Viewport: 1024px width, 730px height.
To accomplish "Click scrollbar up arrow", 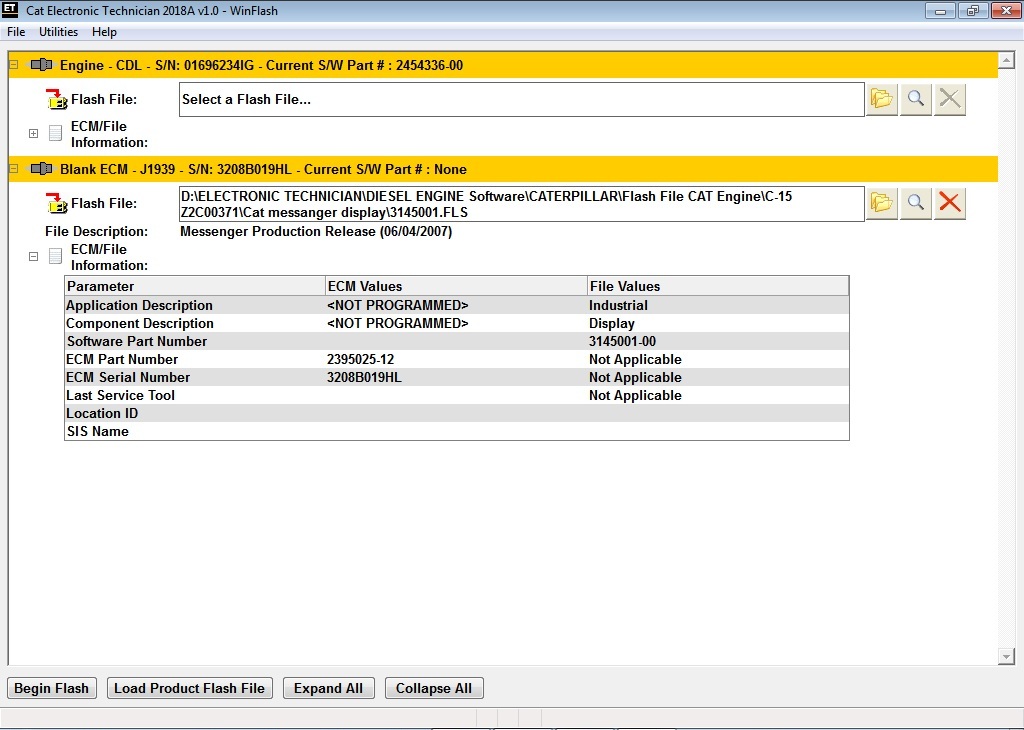I will (1006, 61).
